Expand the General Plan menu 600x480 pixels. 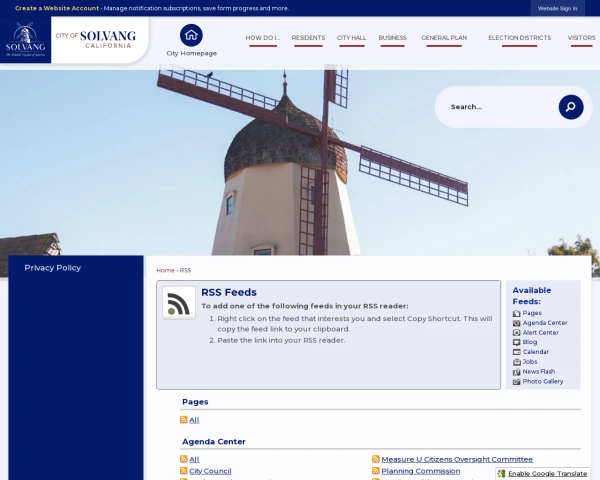(444, 38)
